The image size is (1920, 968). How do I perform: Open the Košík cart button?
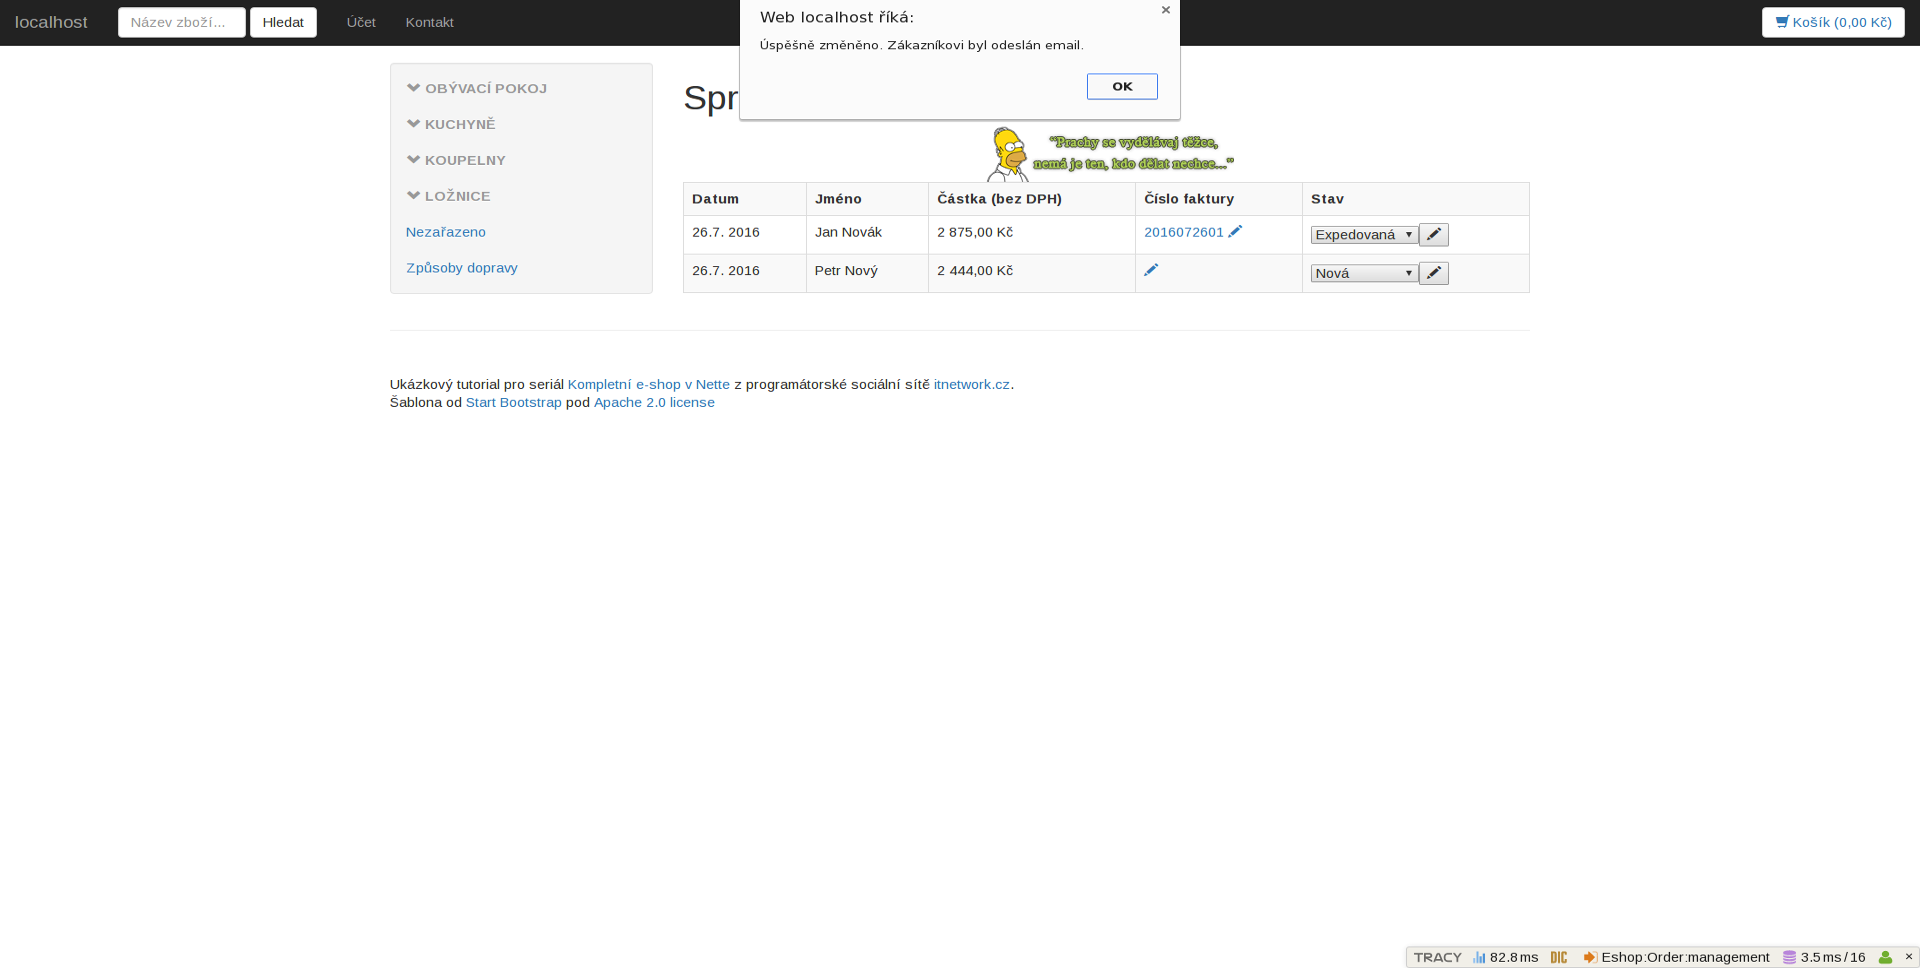click(1833, 22)
